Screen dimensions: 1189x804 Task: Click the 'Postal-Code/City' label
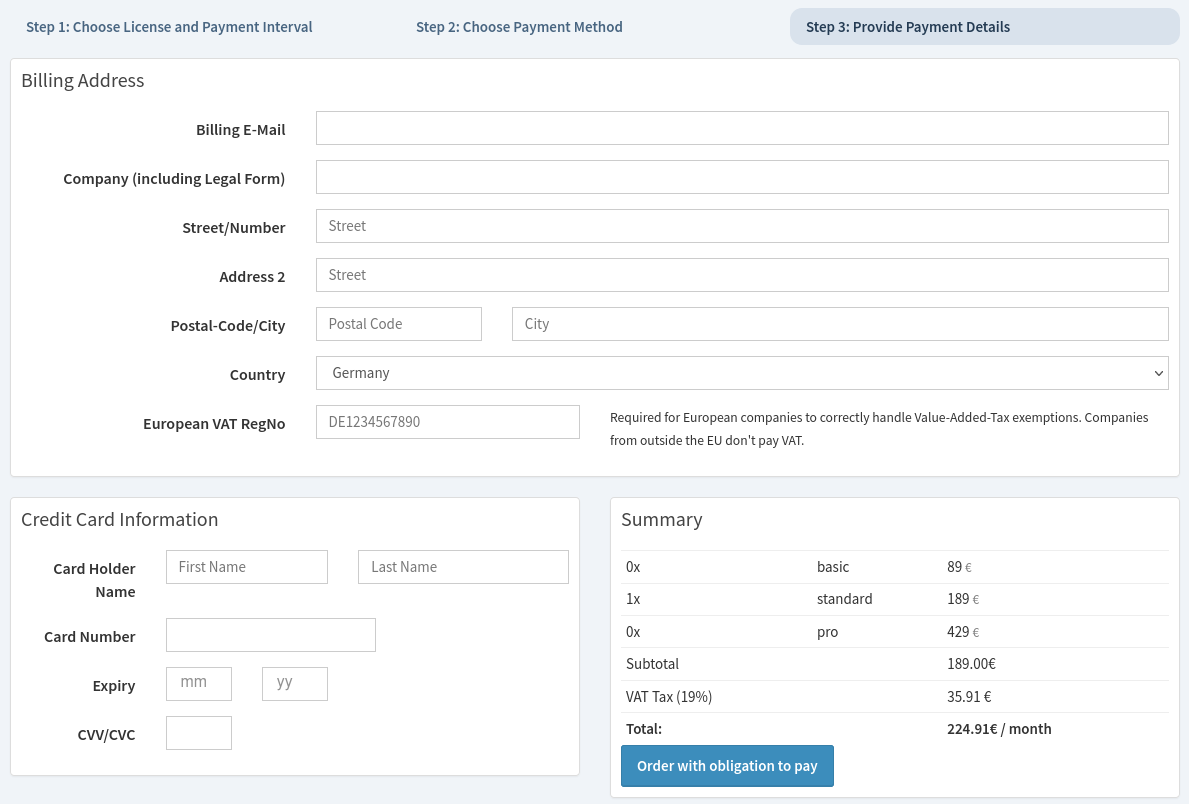pos(227,326)
